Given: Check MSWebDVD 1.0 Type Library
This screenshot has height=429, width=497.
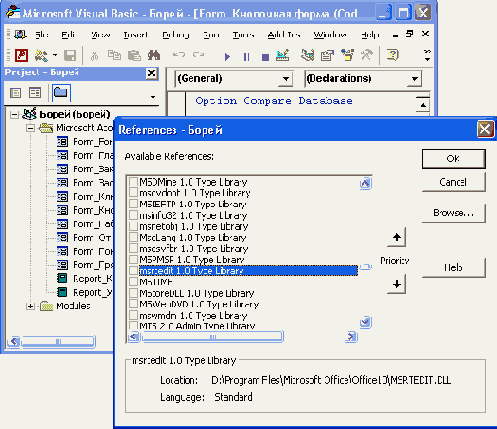Looking at the screenshot, I should pos(133,304).
